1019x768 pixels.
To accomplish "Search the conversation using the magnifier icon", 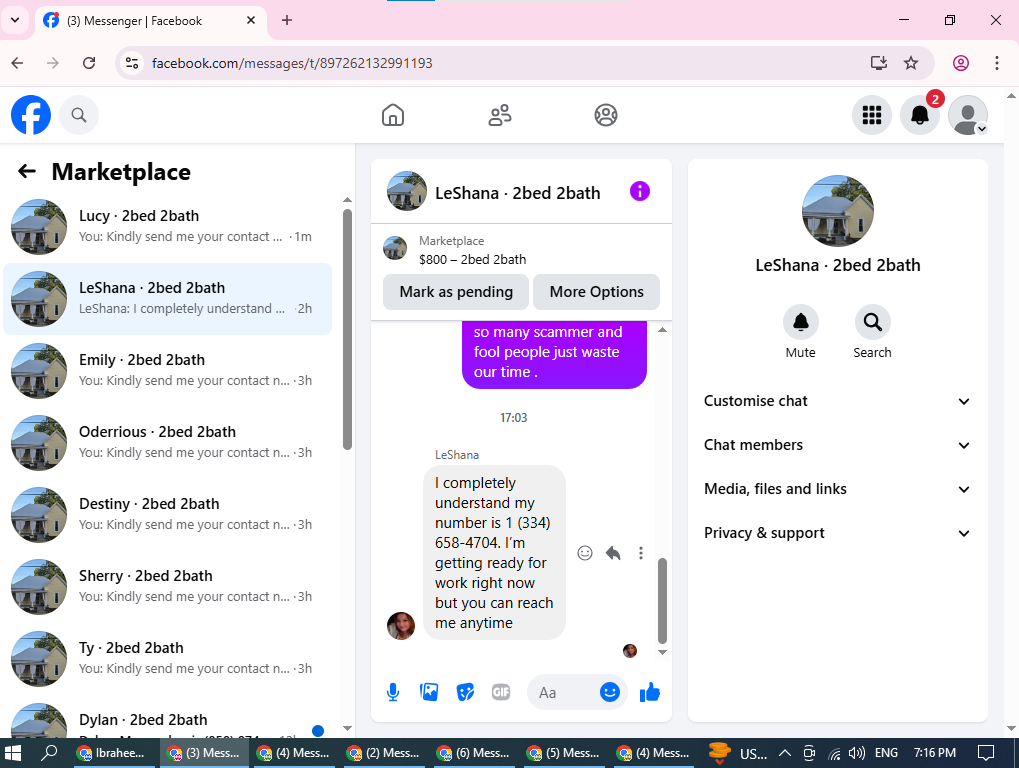I will coord(872,322).
